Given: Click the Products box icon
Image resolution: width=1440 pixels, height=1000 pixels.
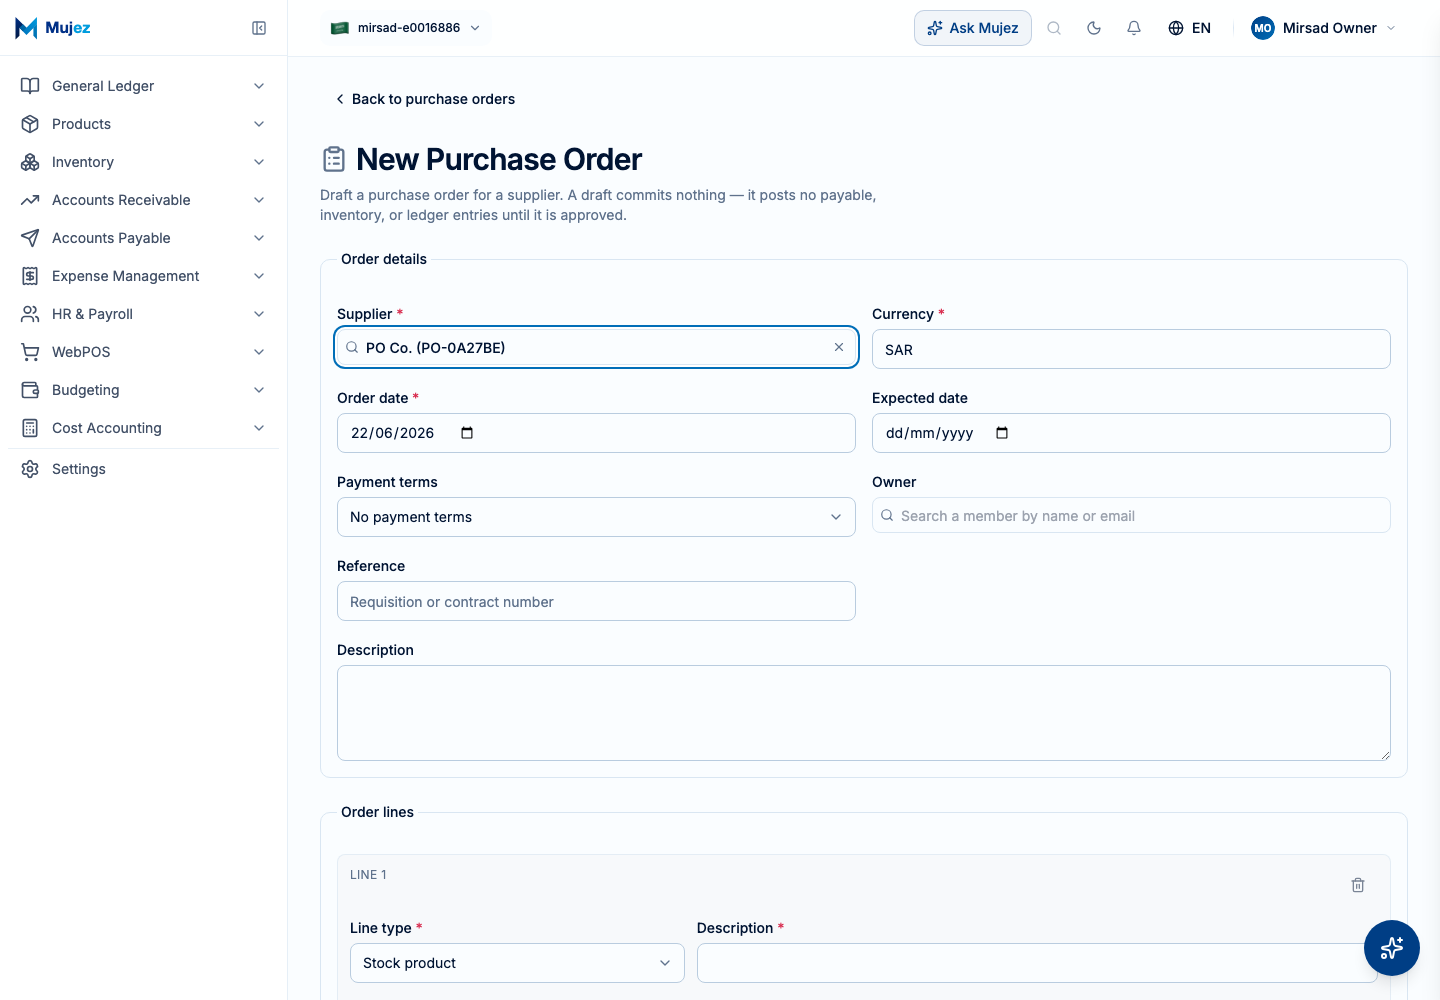Looking at the screenshot, I should click(x=30, y=124).
